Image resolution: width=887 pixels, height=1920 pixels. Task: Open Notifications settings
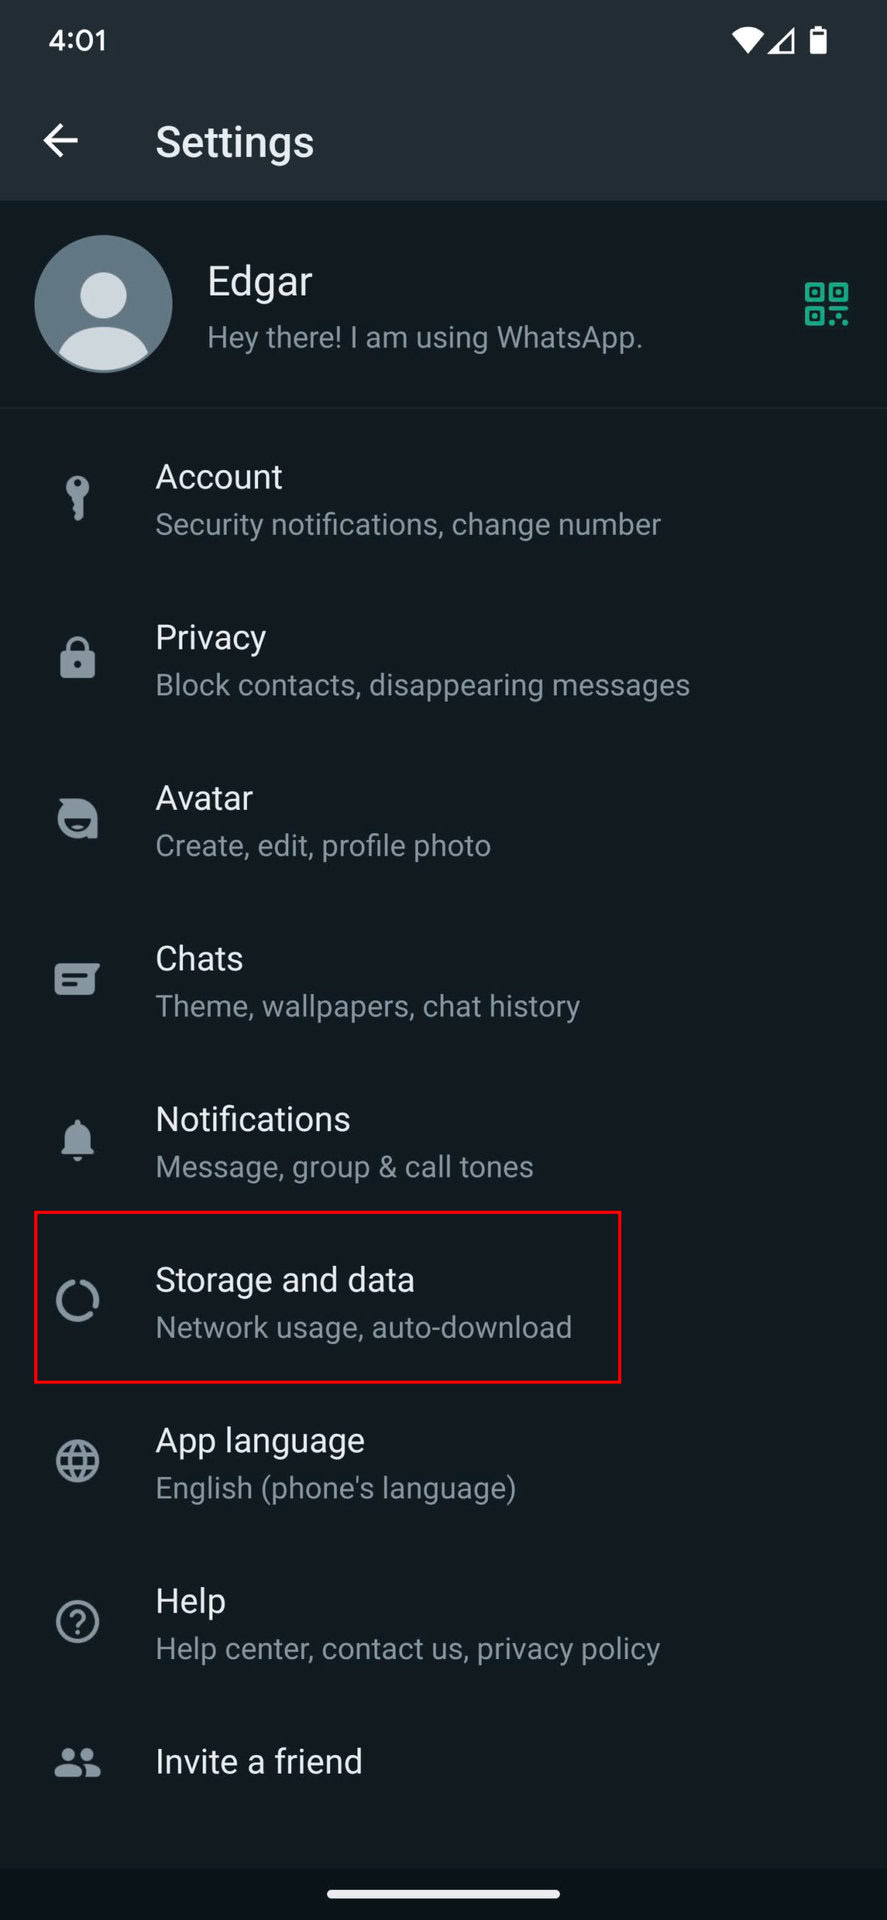click(x=344, y=1141)
